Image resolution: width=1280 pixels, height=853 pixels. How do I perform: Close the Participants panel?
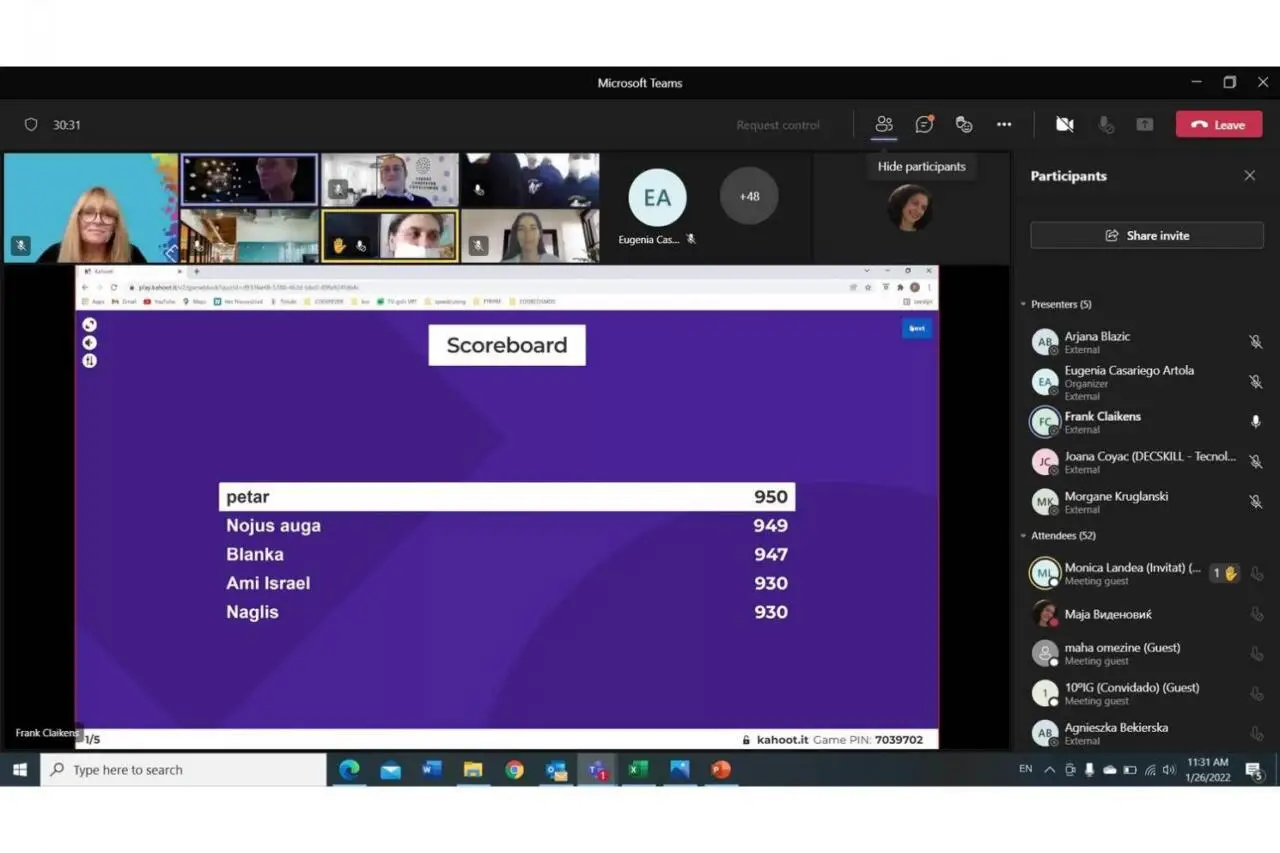1249,175
